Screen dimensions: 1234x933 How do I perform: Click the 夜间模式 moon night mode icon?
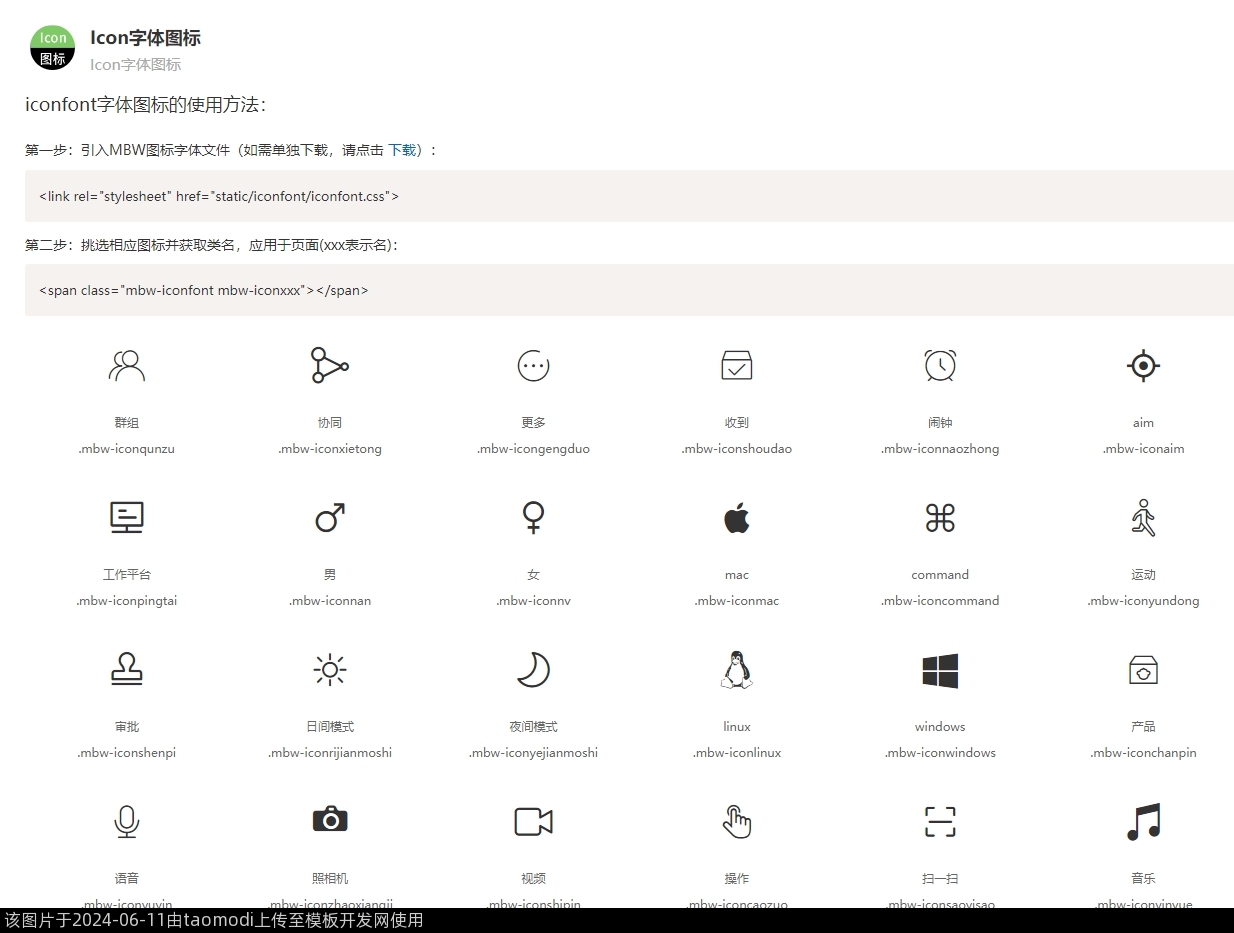(533, 669)
